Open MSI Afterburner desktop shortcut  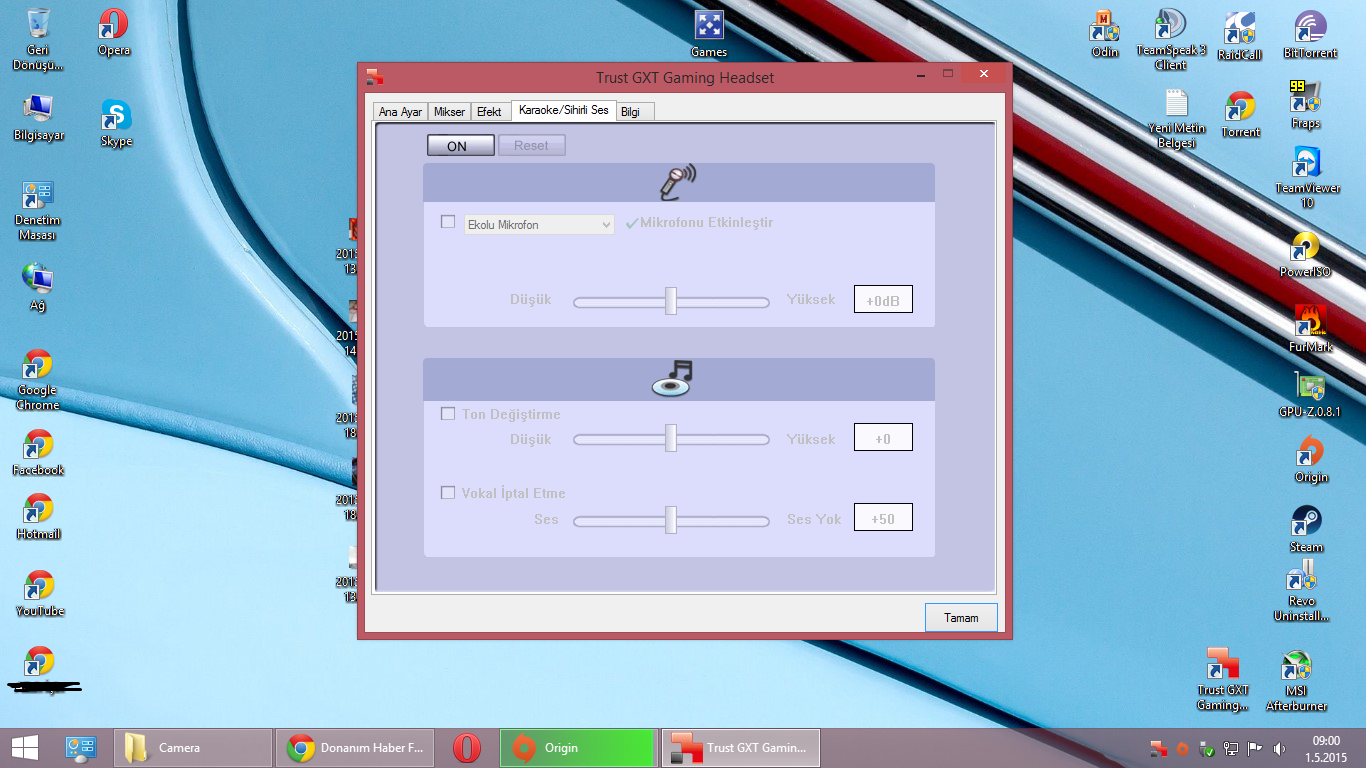pos(1297,681)
